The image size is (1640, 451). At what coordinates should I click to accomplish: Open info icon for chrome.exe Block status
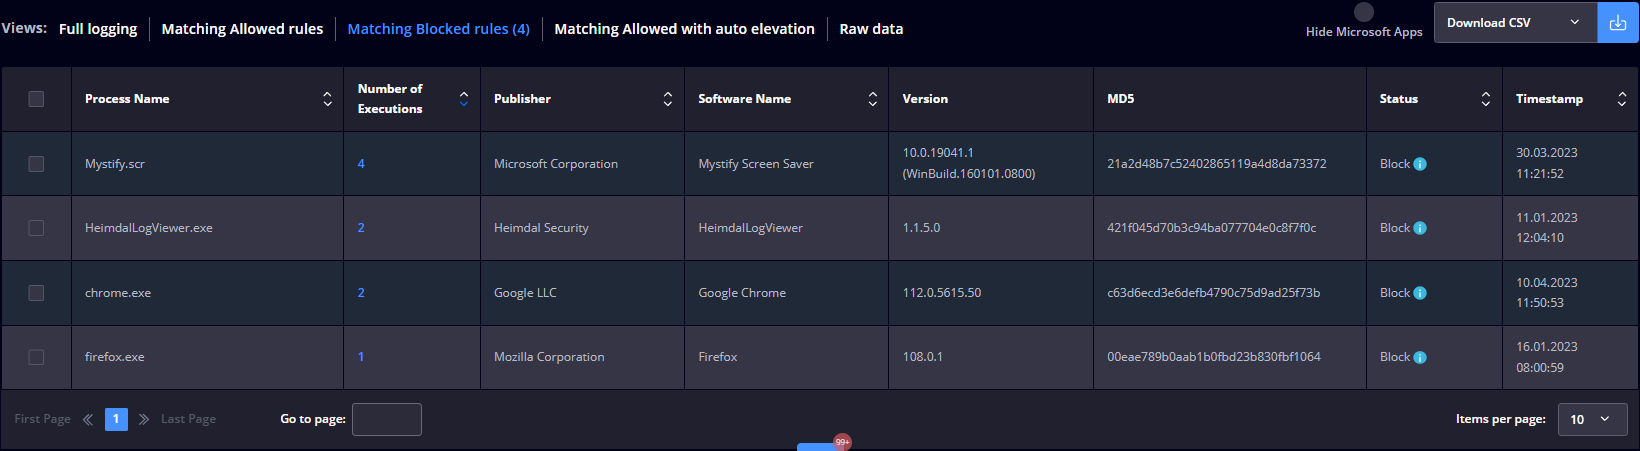point(1420,293)
